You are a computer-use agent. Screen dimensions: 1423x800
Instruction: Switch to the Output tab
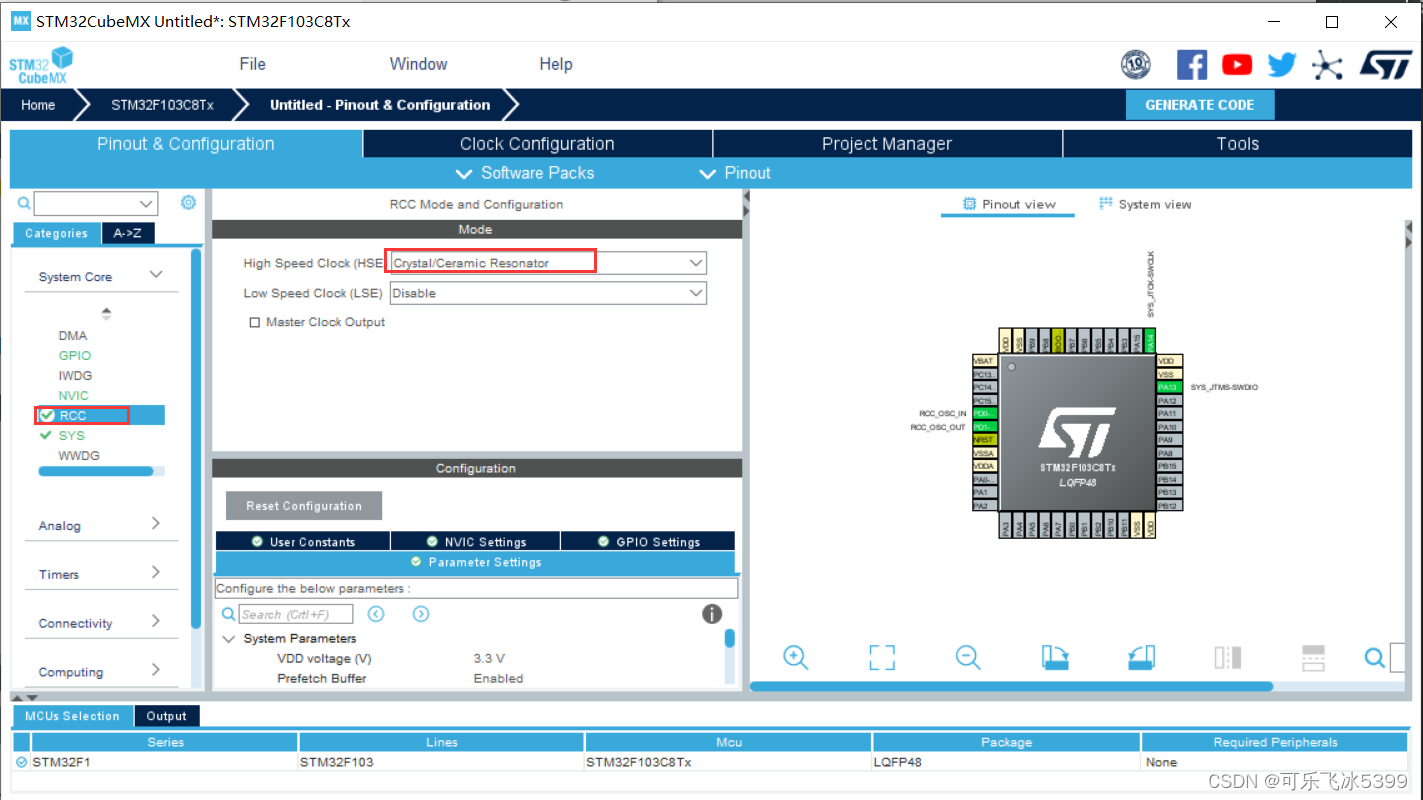(x=167, y=716)
